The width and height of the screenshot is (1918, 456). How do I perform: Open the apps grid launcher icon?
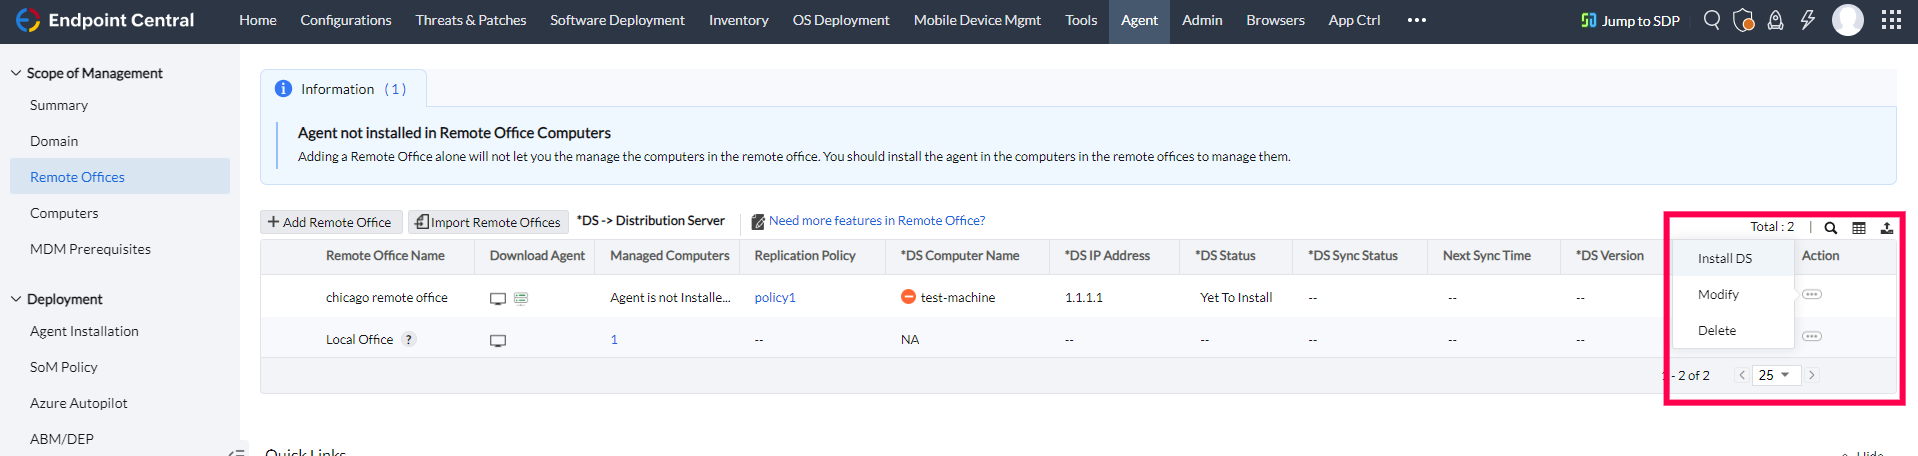1891,20
